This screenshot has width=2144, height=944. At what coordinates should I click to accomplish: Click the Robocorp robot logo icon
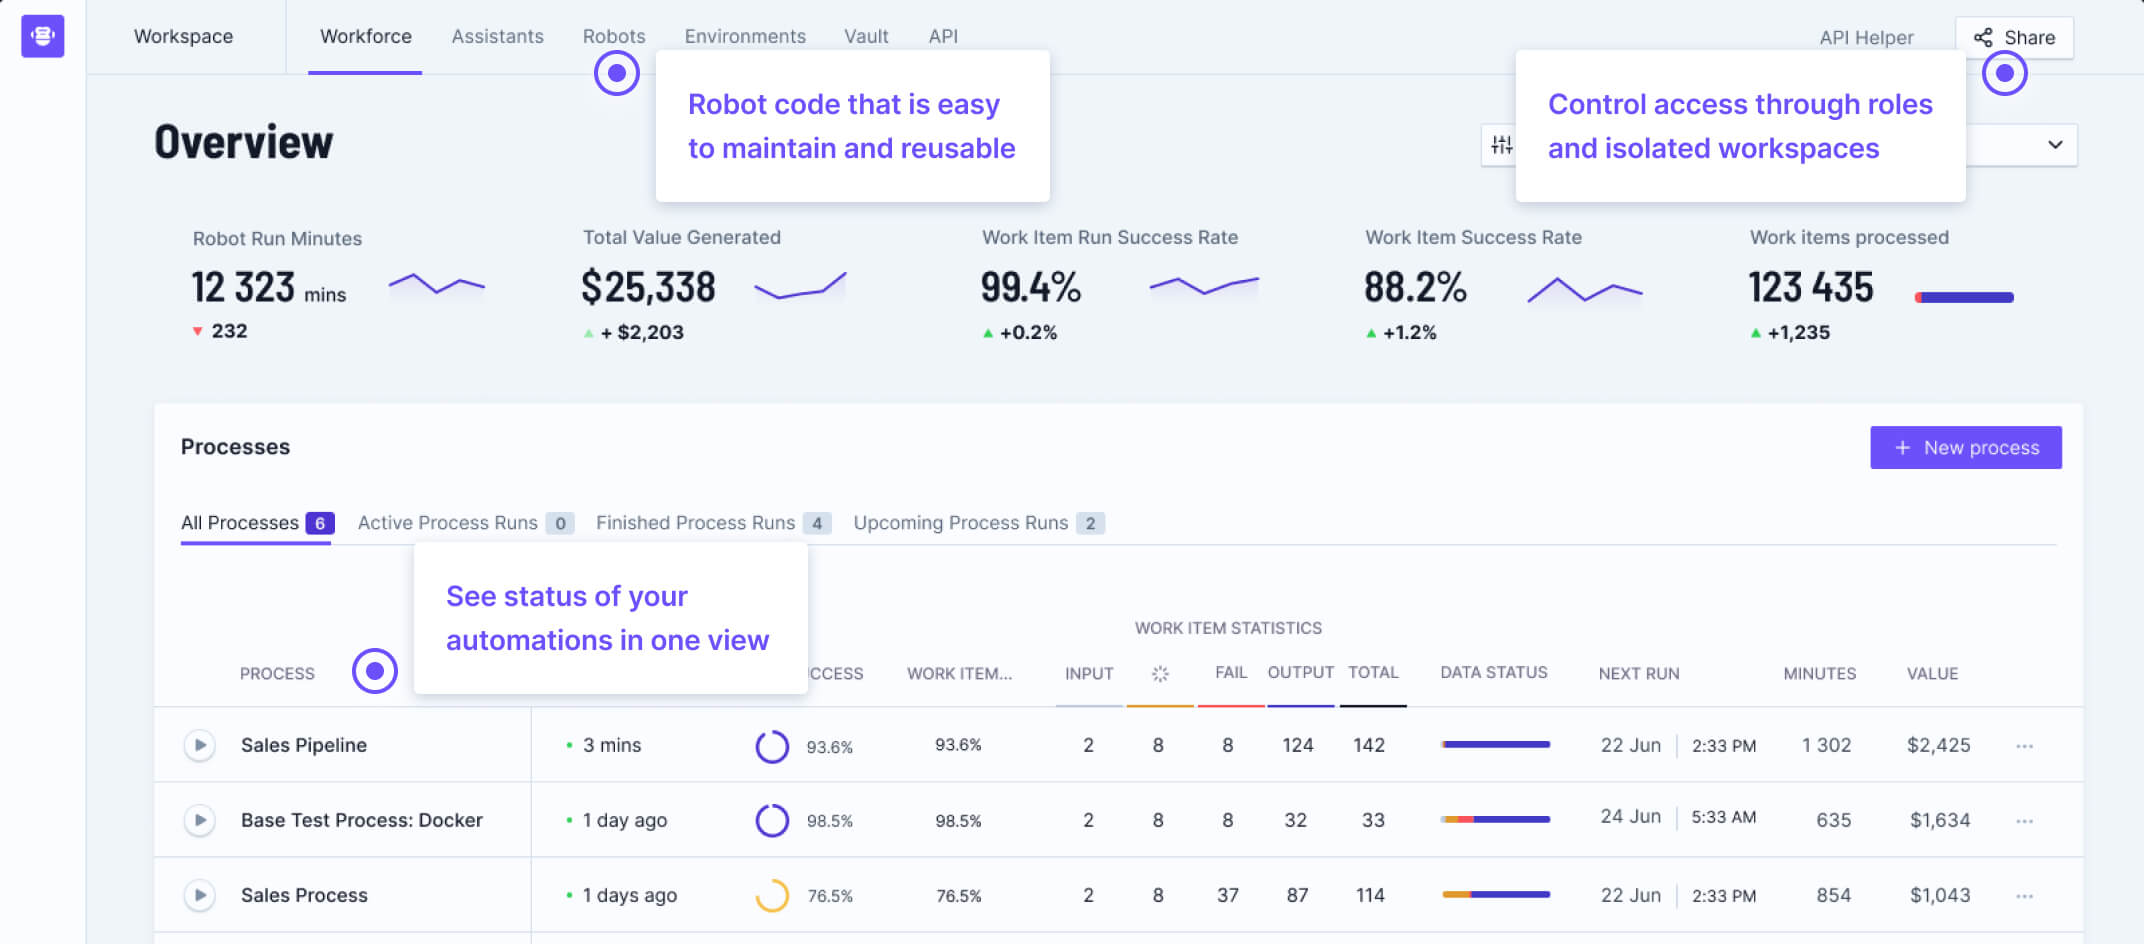[43, 36]
